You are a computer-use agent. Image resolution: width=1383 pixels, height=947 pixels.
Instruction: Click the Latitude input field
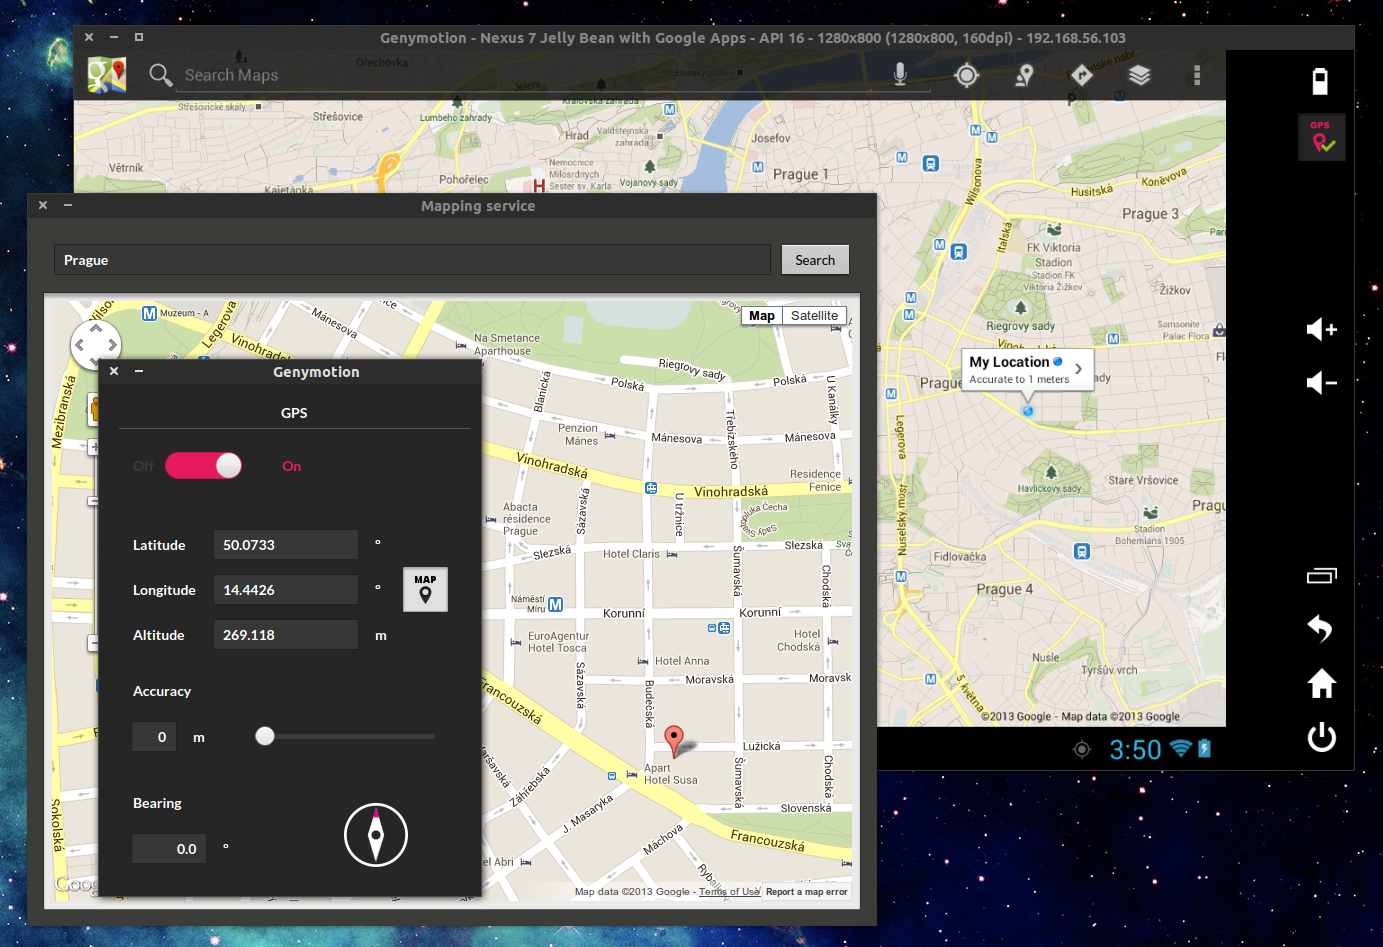tap(286, 545)
